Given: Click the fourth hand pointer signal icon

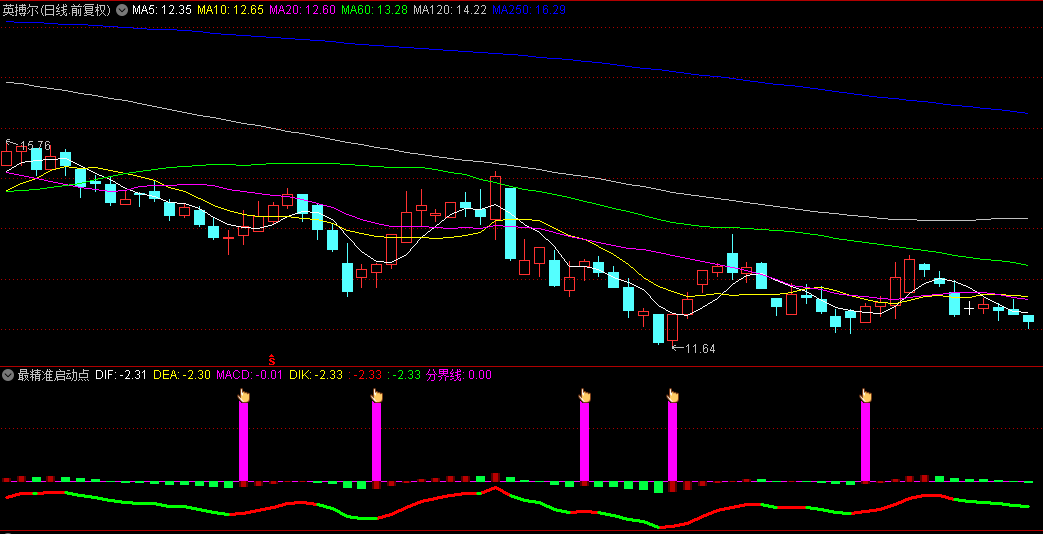Looking at the screenshot, I should tap(672, 396).
